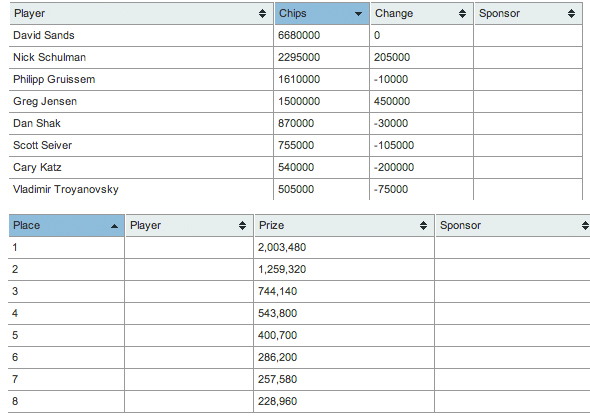Click Scott Seiver change value -105000
The image size is (590, 420).
pos(394,145)
